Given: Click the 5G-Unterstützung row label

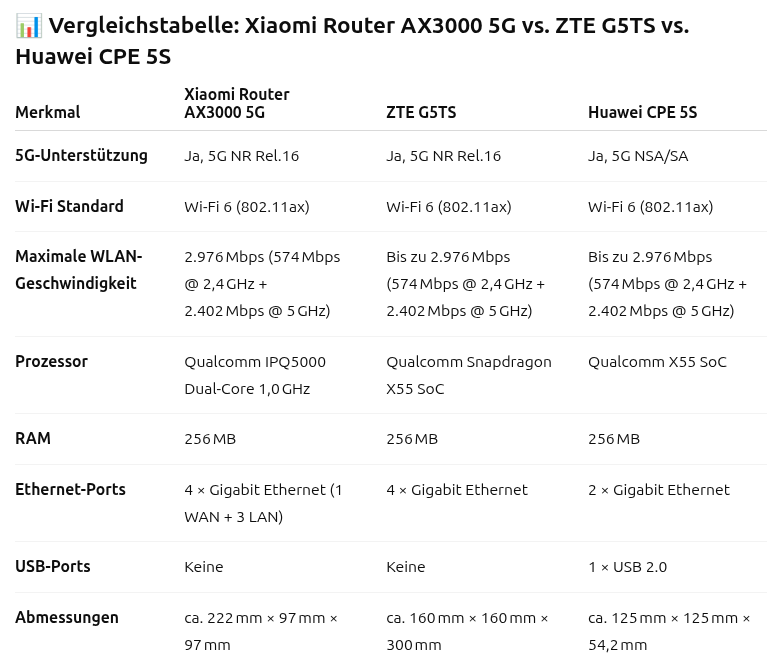Looking at the screenshot, I should point(81,156).
